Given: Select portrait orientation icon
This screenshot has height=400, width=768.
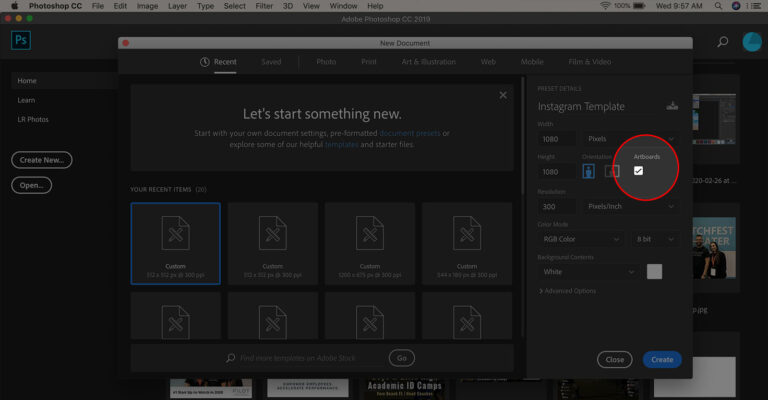Looking at the screenshot, I should pos(588,171).
